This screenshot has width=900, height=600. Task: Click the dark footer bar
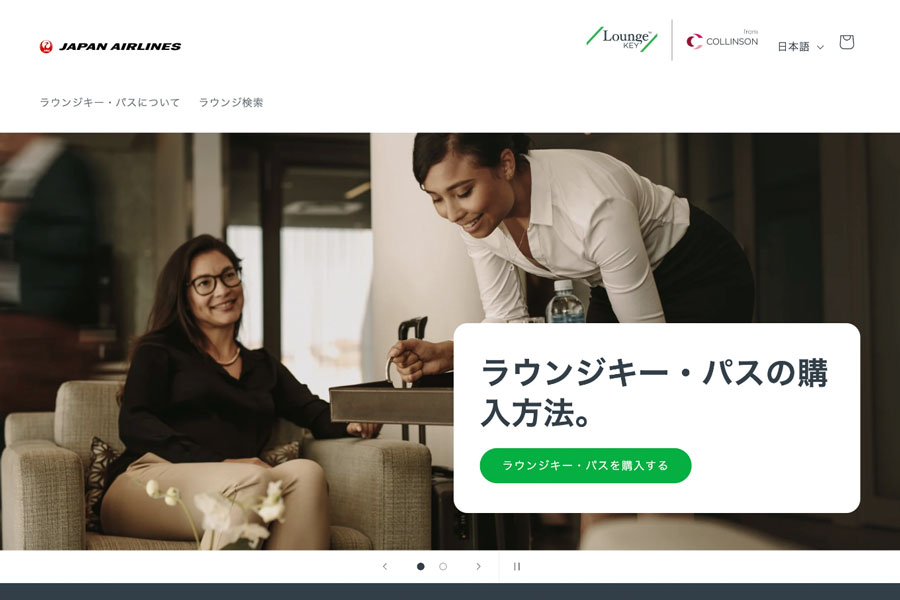(450, 591)
